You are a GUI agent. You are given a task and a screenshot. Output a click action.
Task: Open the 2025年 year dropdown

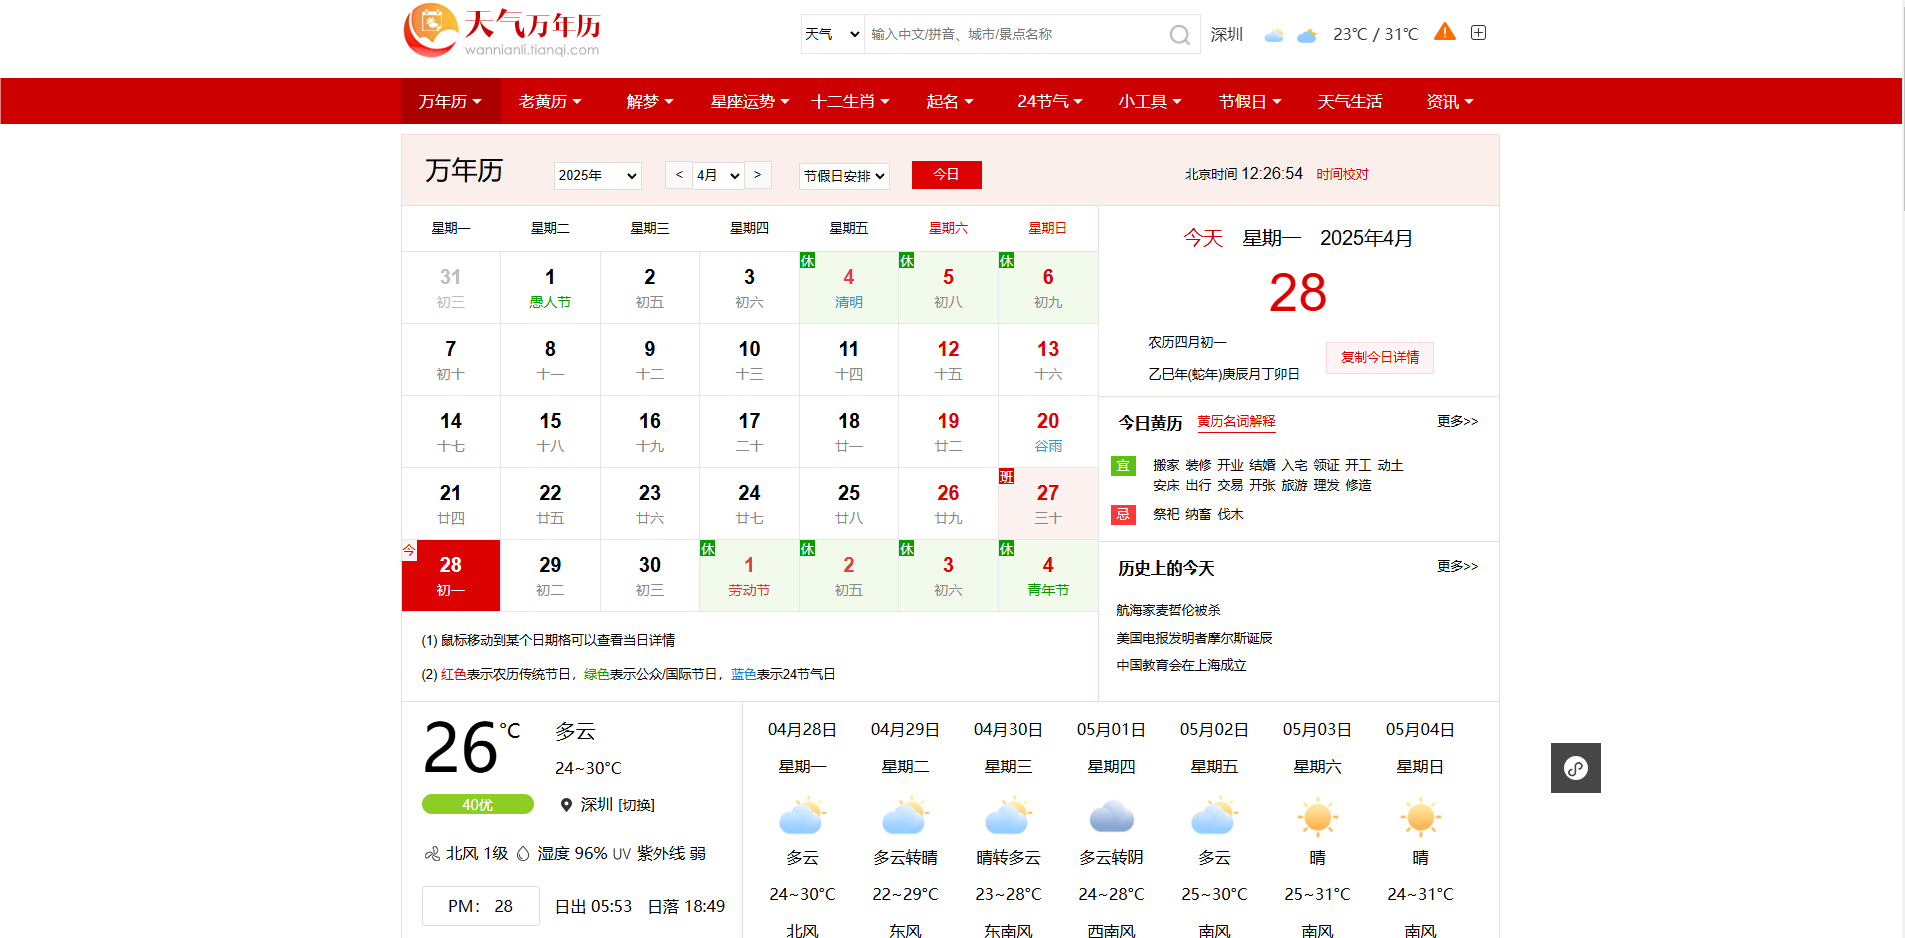pos(597,176)
